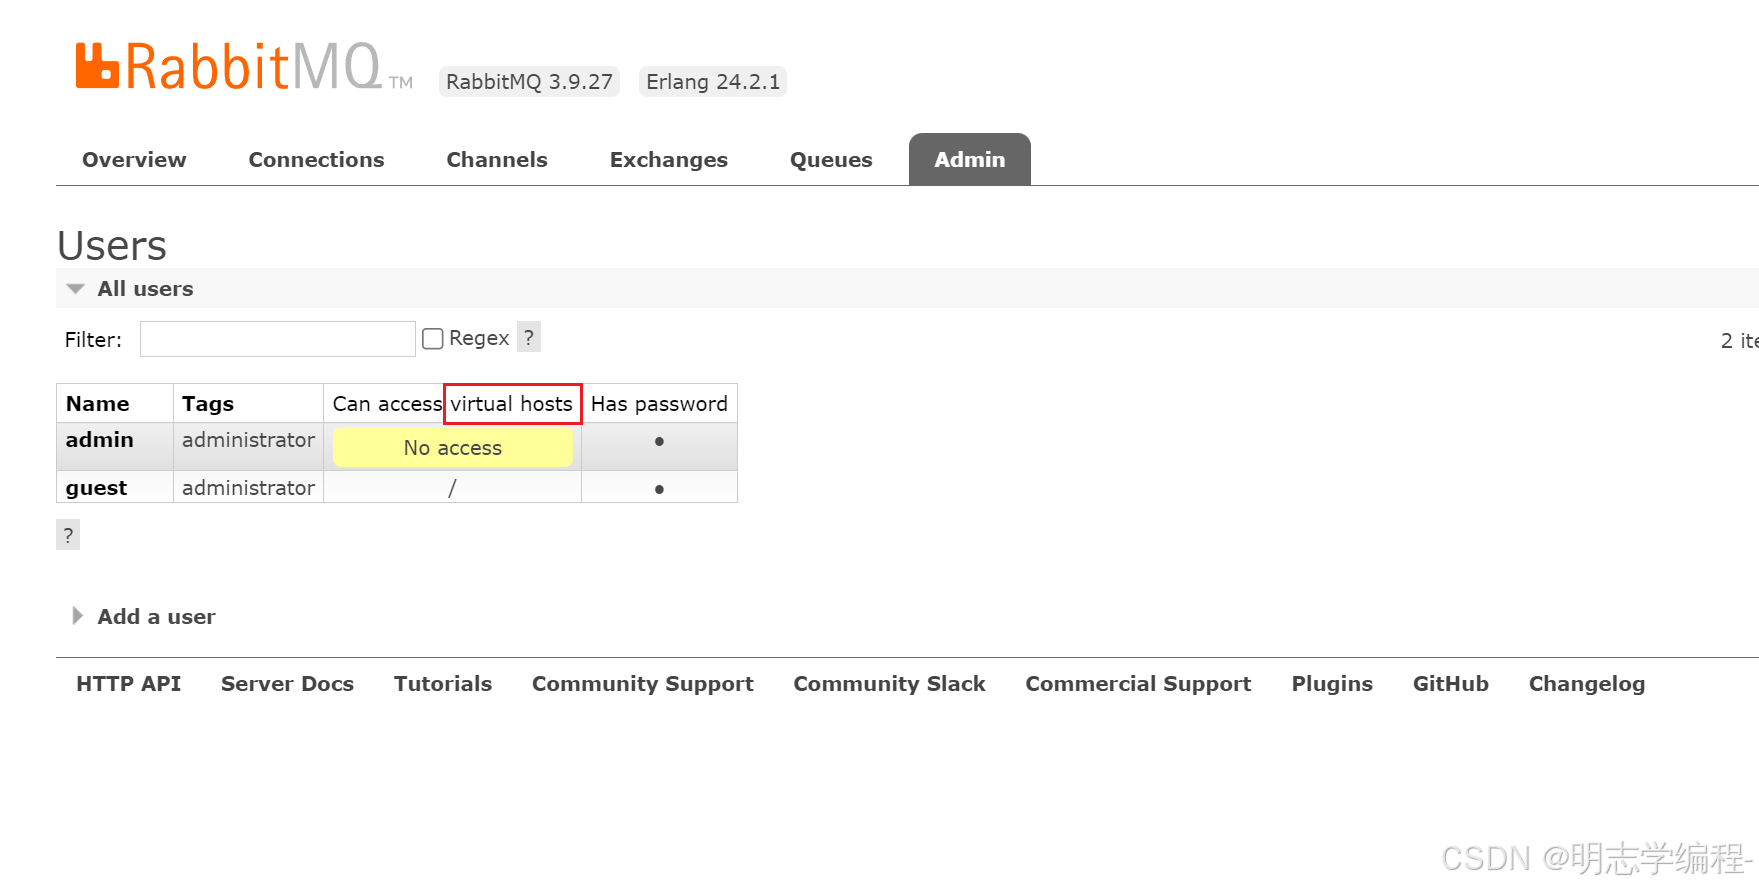Click password dot in guest row

pos(659,489)
